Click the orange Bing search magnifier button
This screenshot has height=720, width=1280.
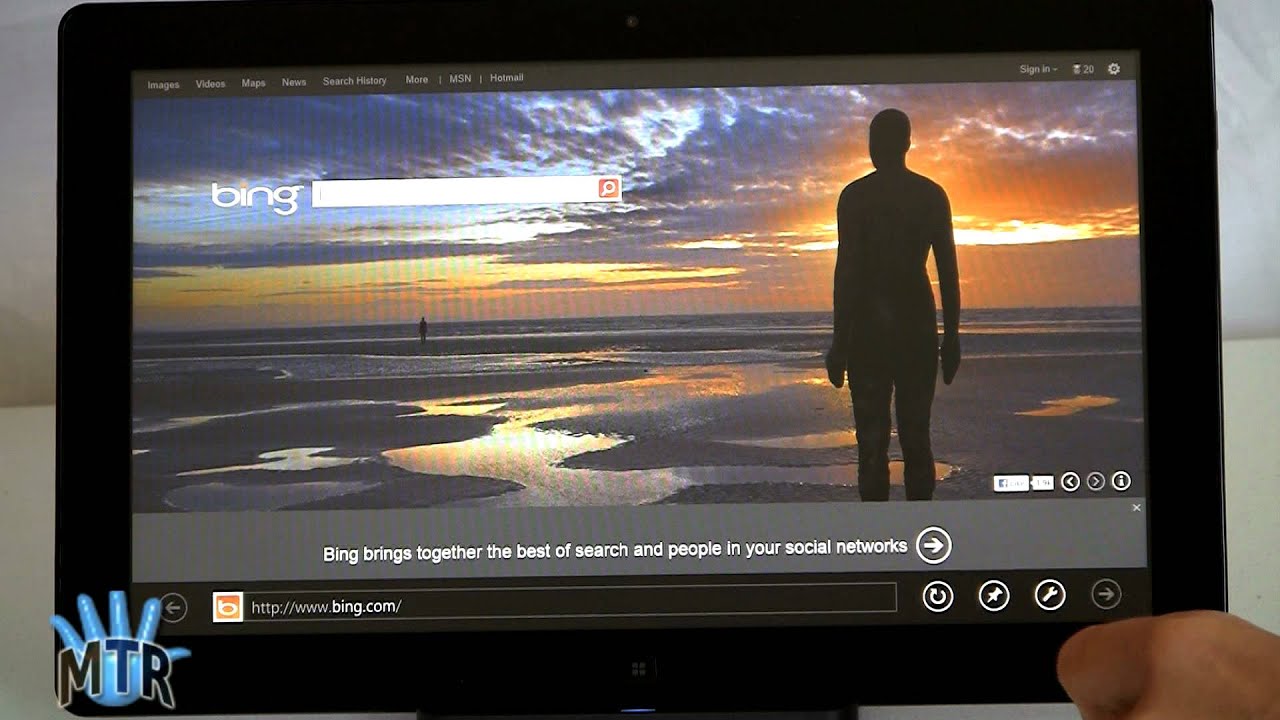[608, 188]
